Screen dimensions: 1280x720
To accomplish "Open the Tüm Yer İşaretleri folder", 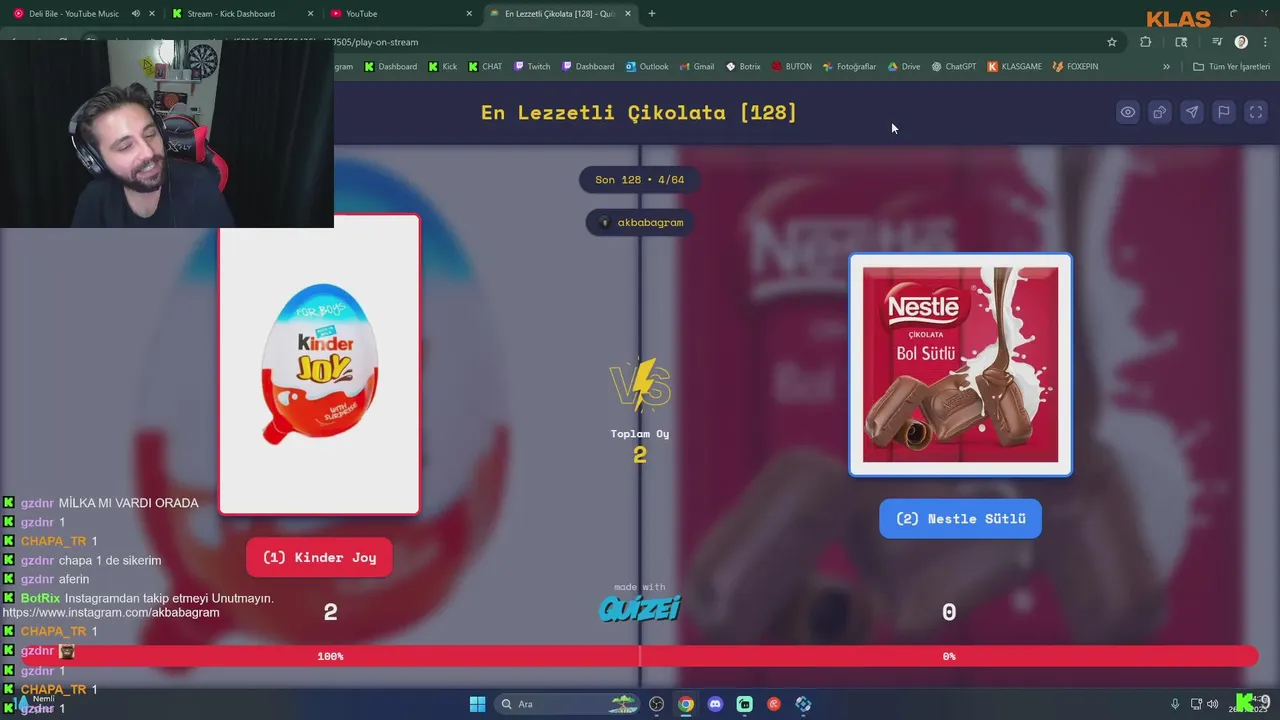I will coord(1231,67).
